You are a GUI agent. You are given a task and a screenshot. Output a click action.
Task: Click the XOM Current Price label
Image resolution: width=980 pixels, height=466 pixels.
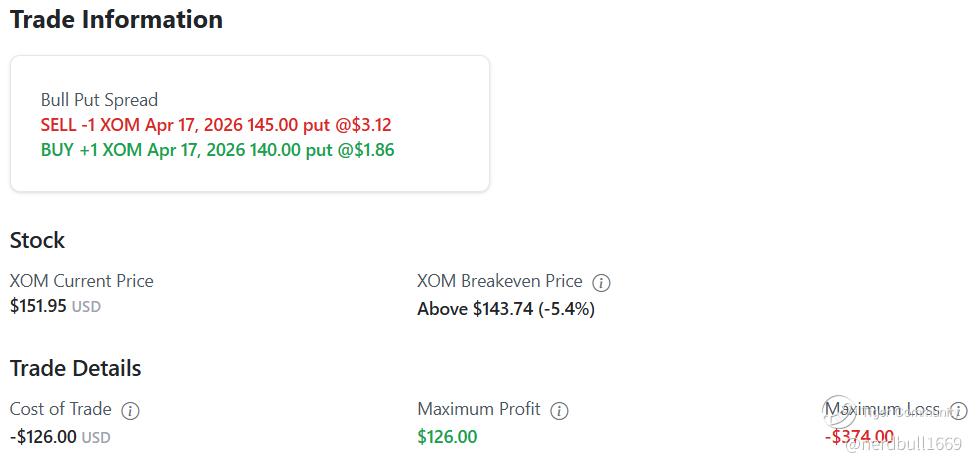82,281
